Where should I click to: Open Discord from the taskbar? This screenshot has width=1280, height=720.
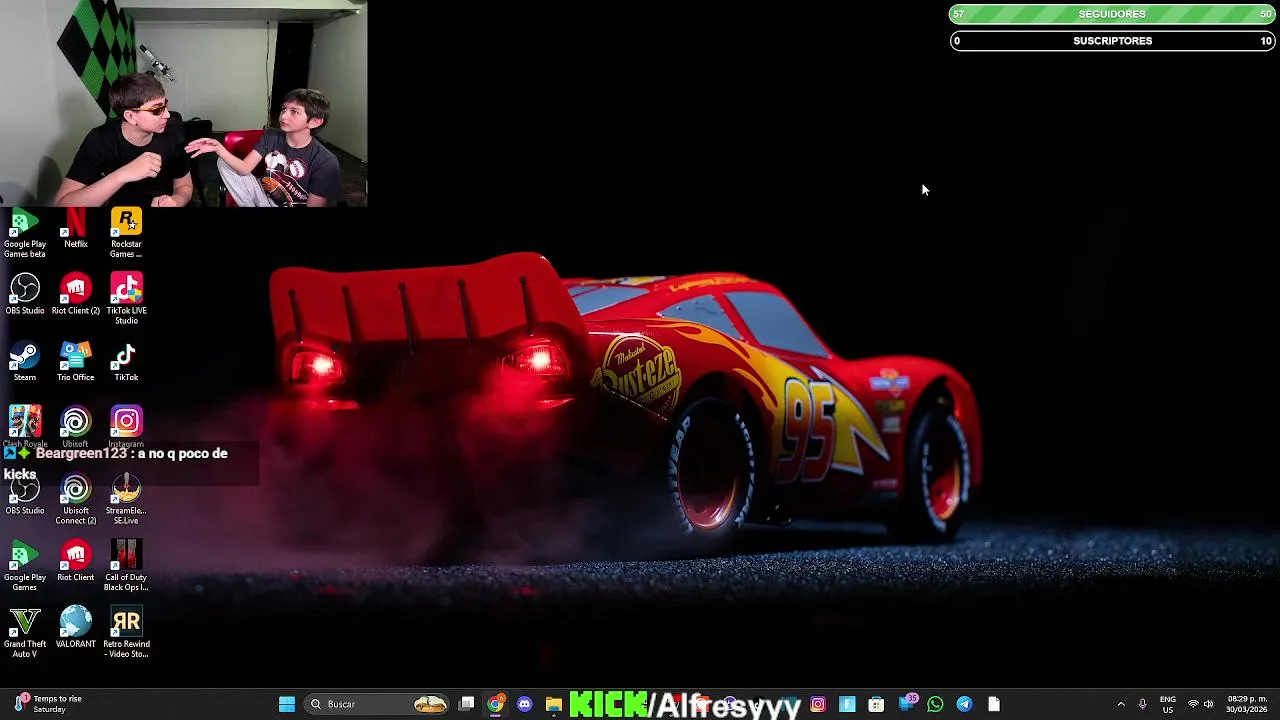coord(525,704)
